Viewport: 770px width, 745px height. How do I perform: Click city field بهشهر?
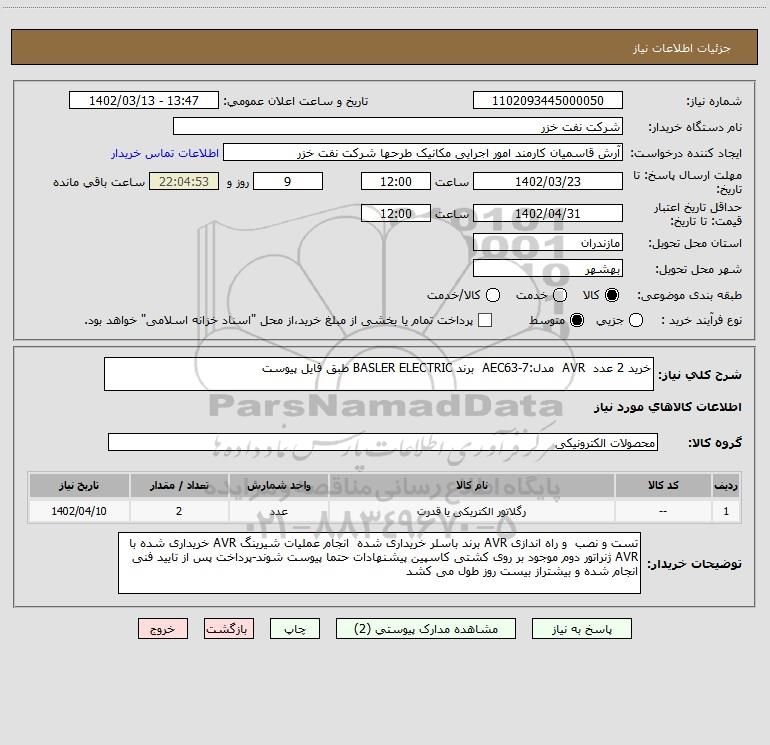[x=548, y=269]
